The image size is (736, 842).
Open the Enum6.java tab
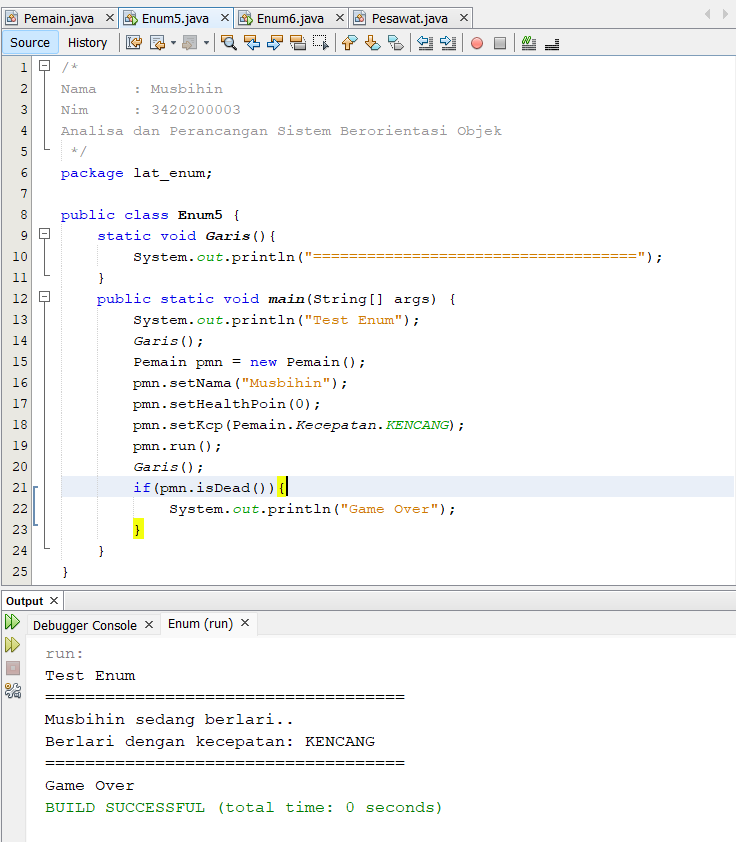[290, 18]
